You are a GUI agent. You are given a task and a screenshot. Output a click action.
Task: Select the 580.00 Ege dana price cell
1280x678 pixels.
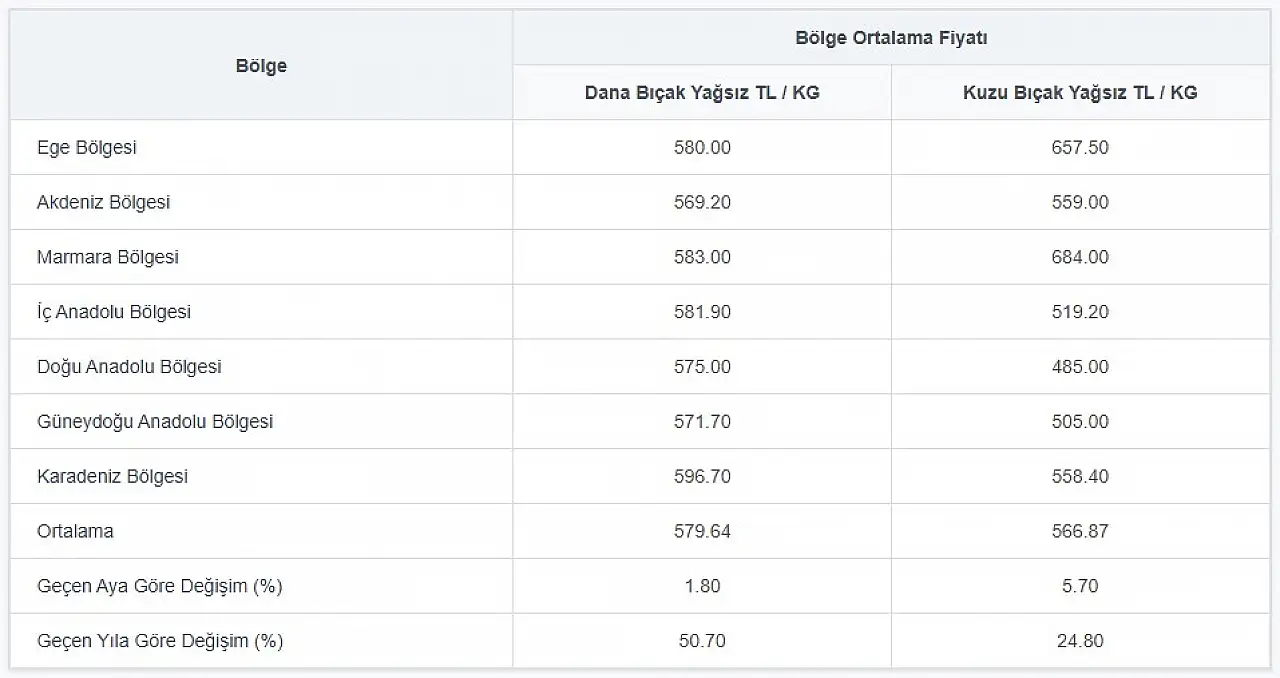[x=702, y=148]
